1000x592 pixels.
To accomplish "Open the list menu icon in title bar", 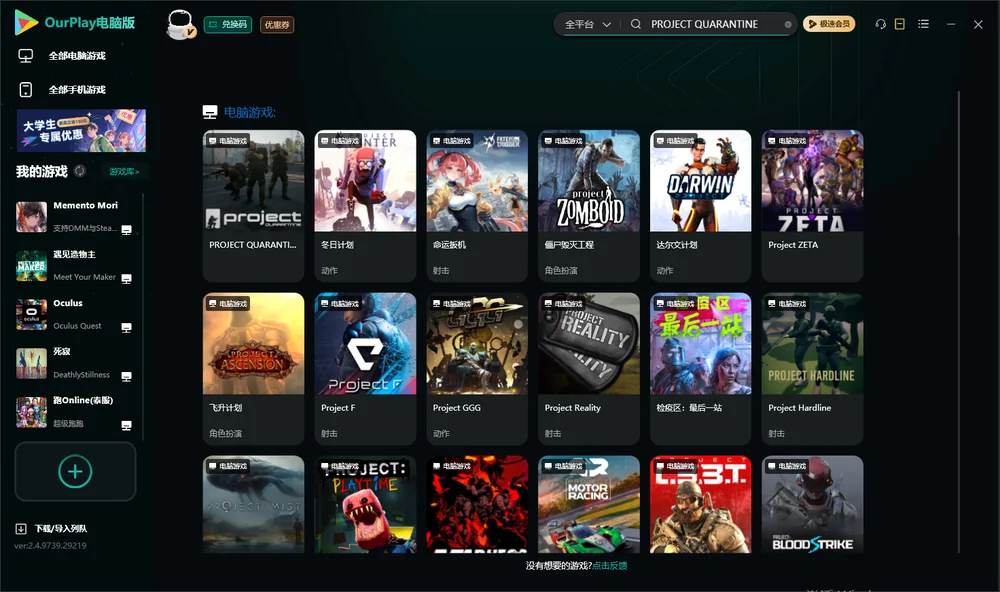I will (x=923, y=24).
